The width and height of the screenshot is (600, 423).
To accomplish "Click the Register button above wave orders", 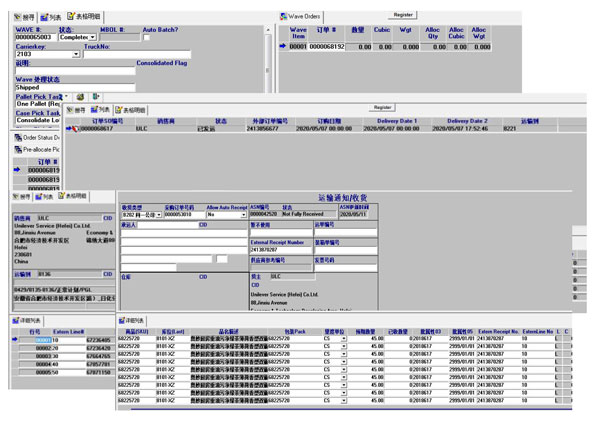I will 404,15.
